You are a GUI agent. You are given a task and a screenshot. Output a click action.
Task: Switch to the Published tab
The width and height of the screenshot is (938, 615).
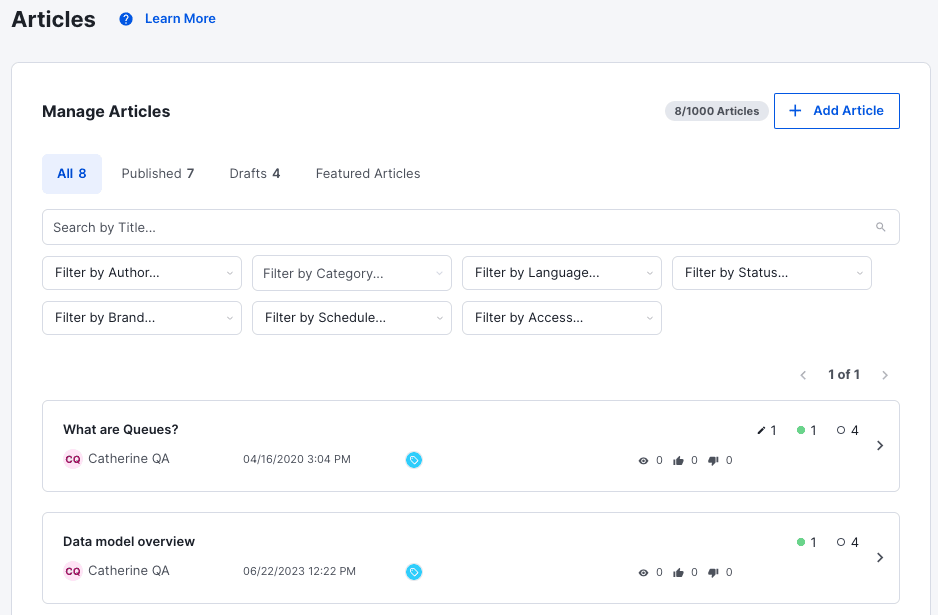click(x=157, y=174)
